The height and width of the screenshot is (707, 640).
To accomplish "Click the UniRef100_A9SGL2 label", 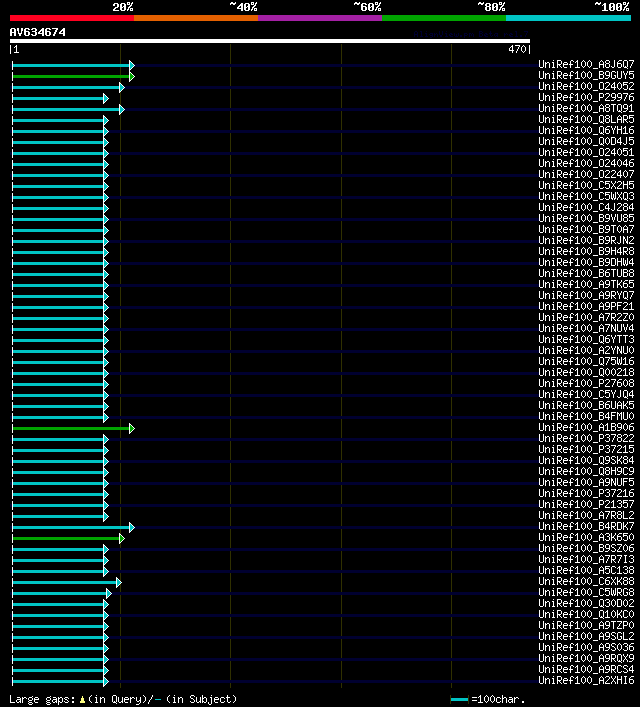I will click(586, 636).
